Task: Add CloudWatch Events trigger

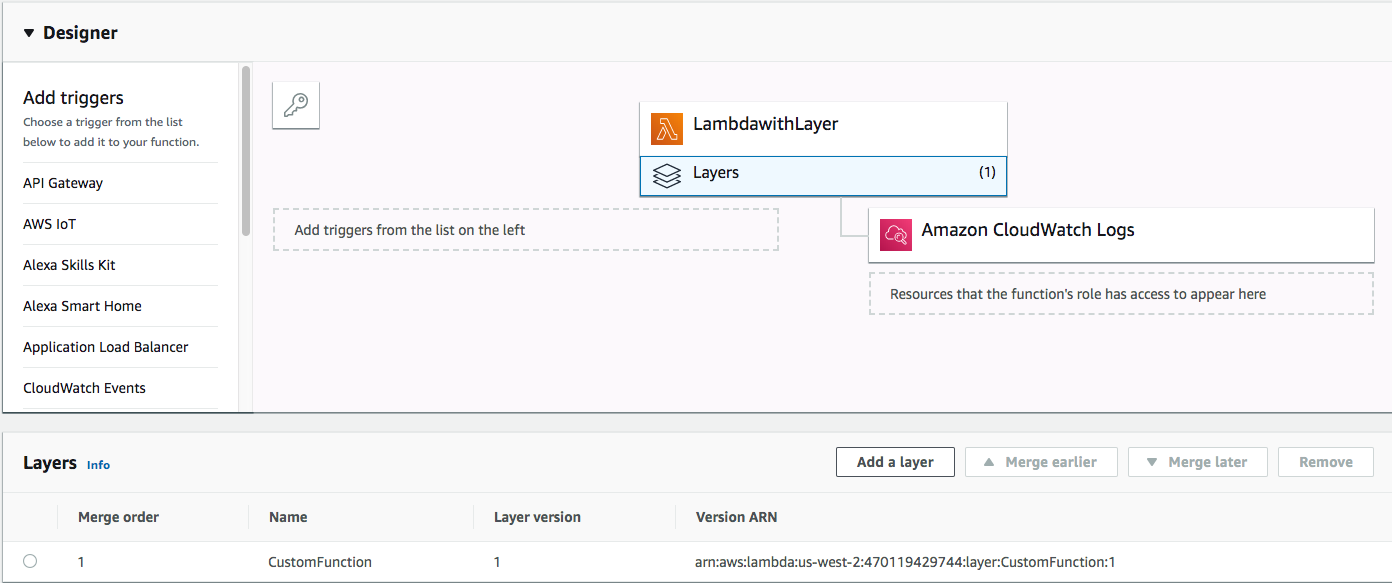Action: coord(84,388)
